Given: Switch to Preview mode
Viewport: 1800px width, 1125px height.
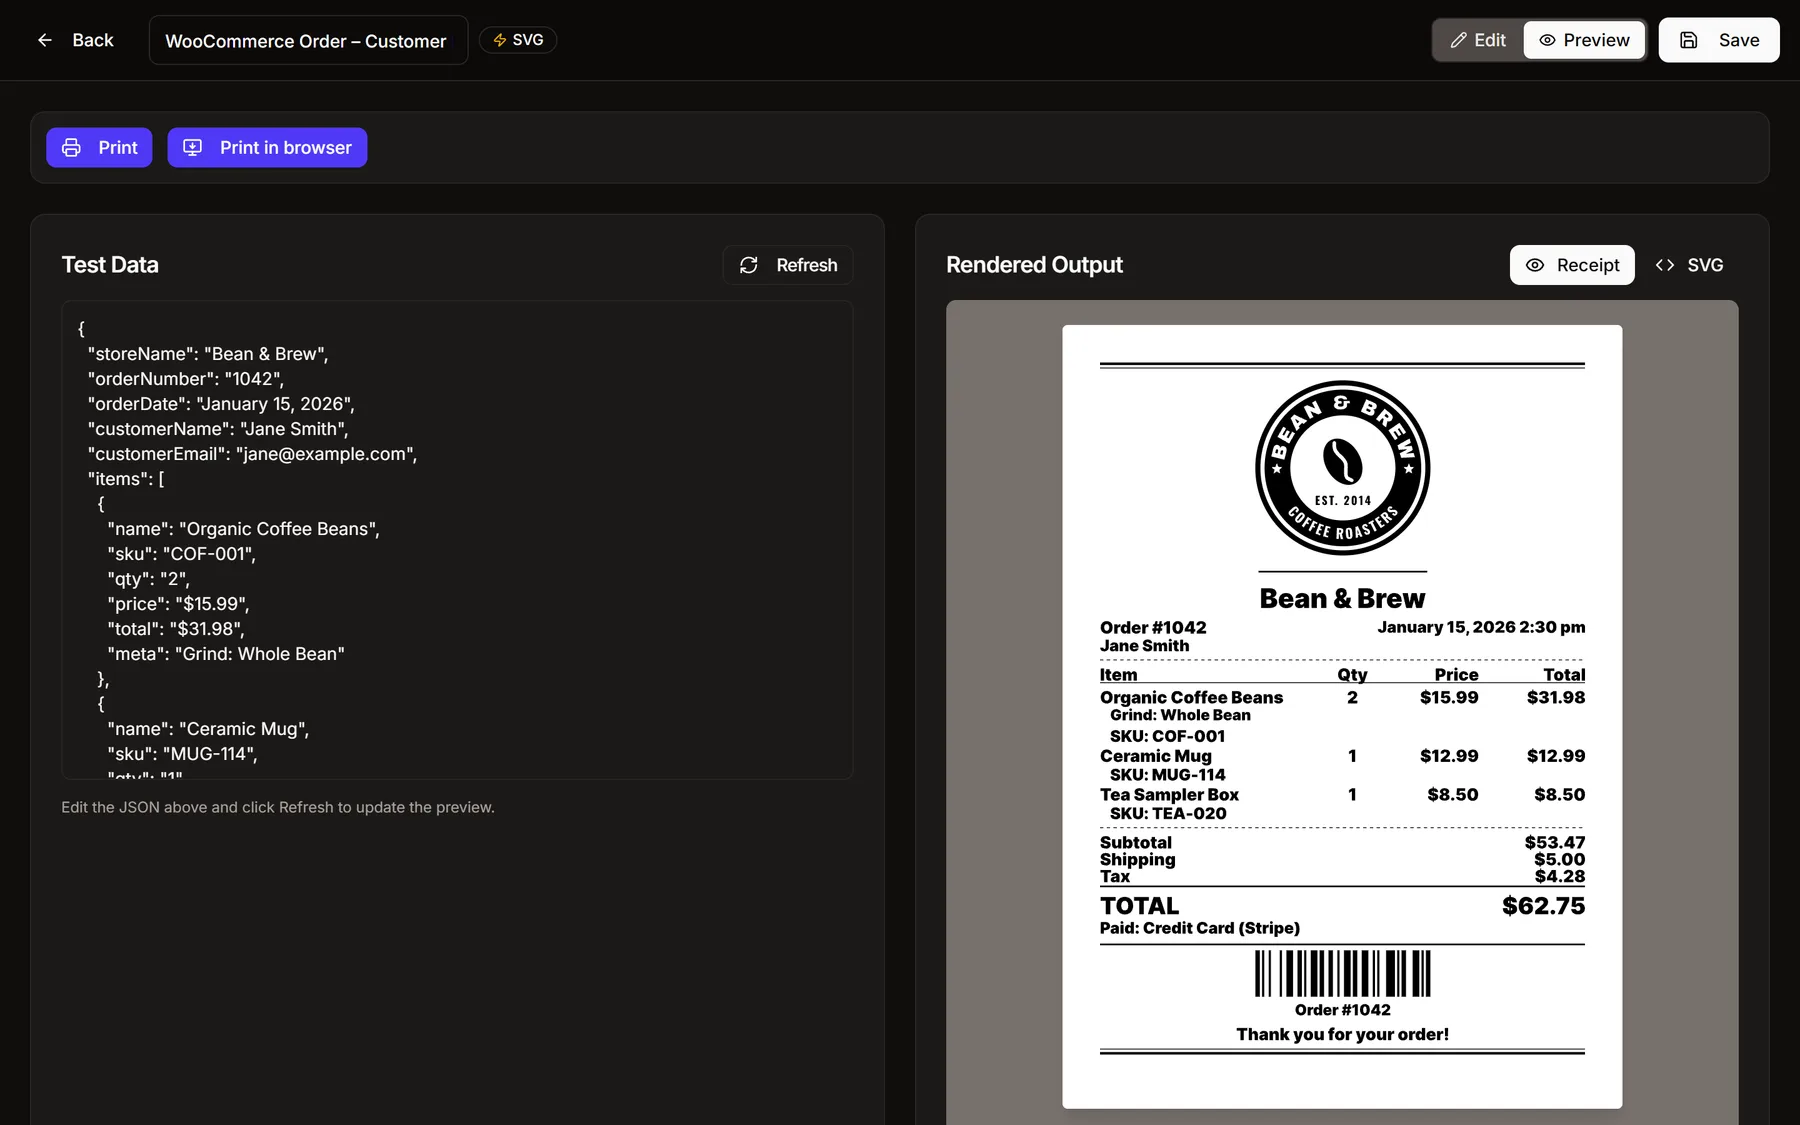Looking at the screenshot, I should tap(1584, 40).
